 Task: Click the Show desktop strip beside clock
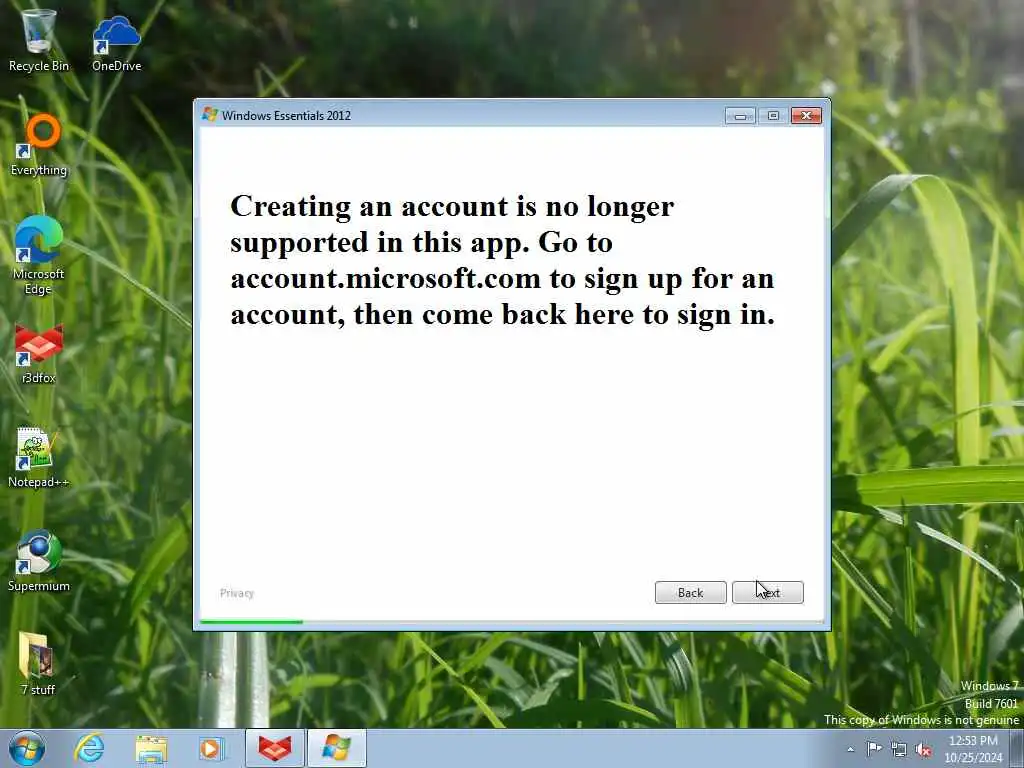point(1017,748)
